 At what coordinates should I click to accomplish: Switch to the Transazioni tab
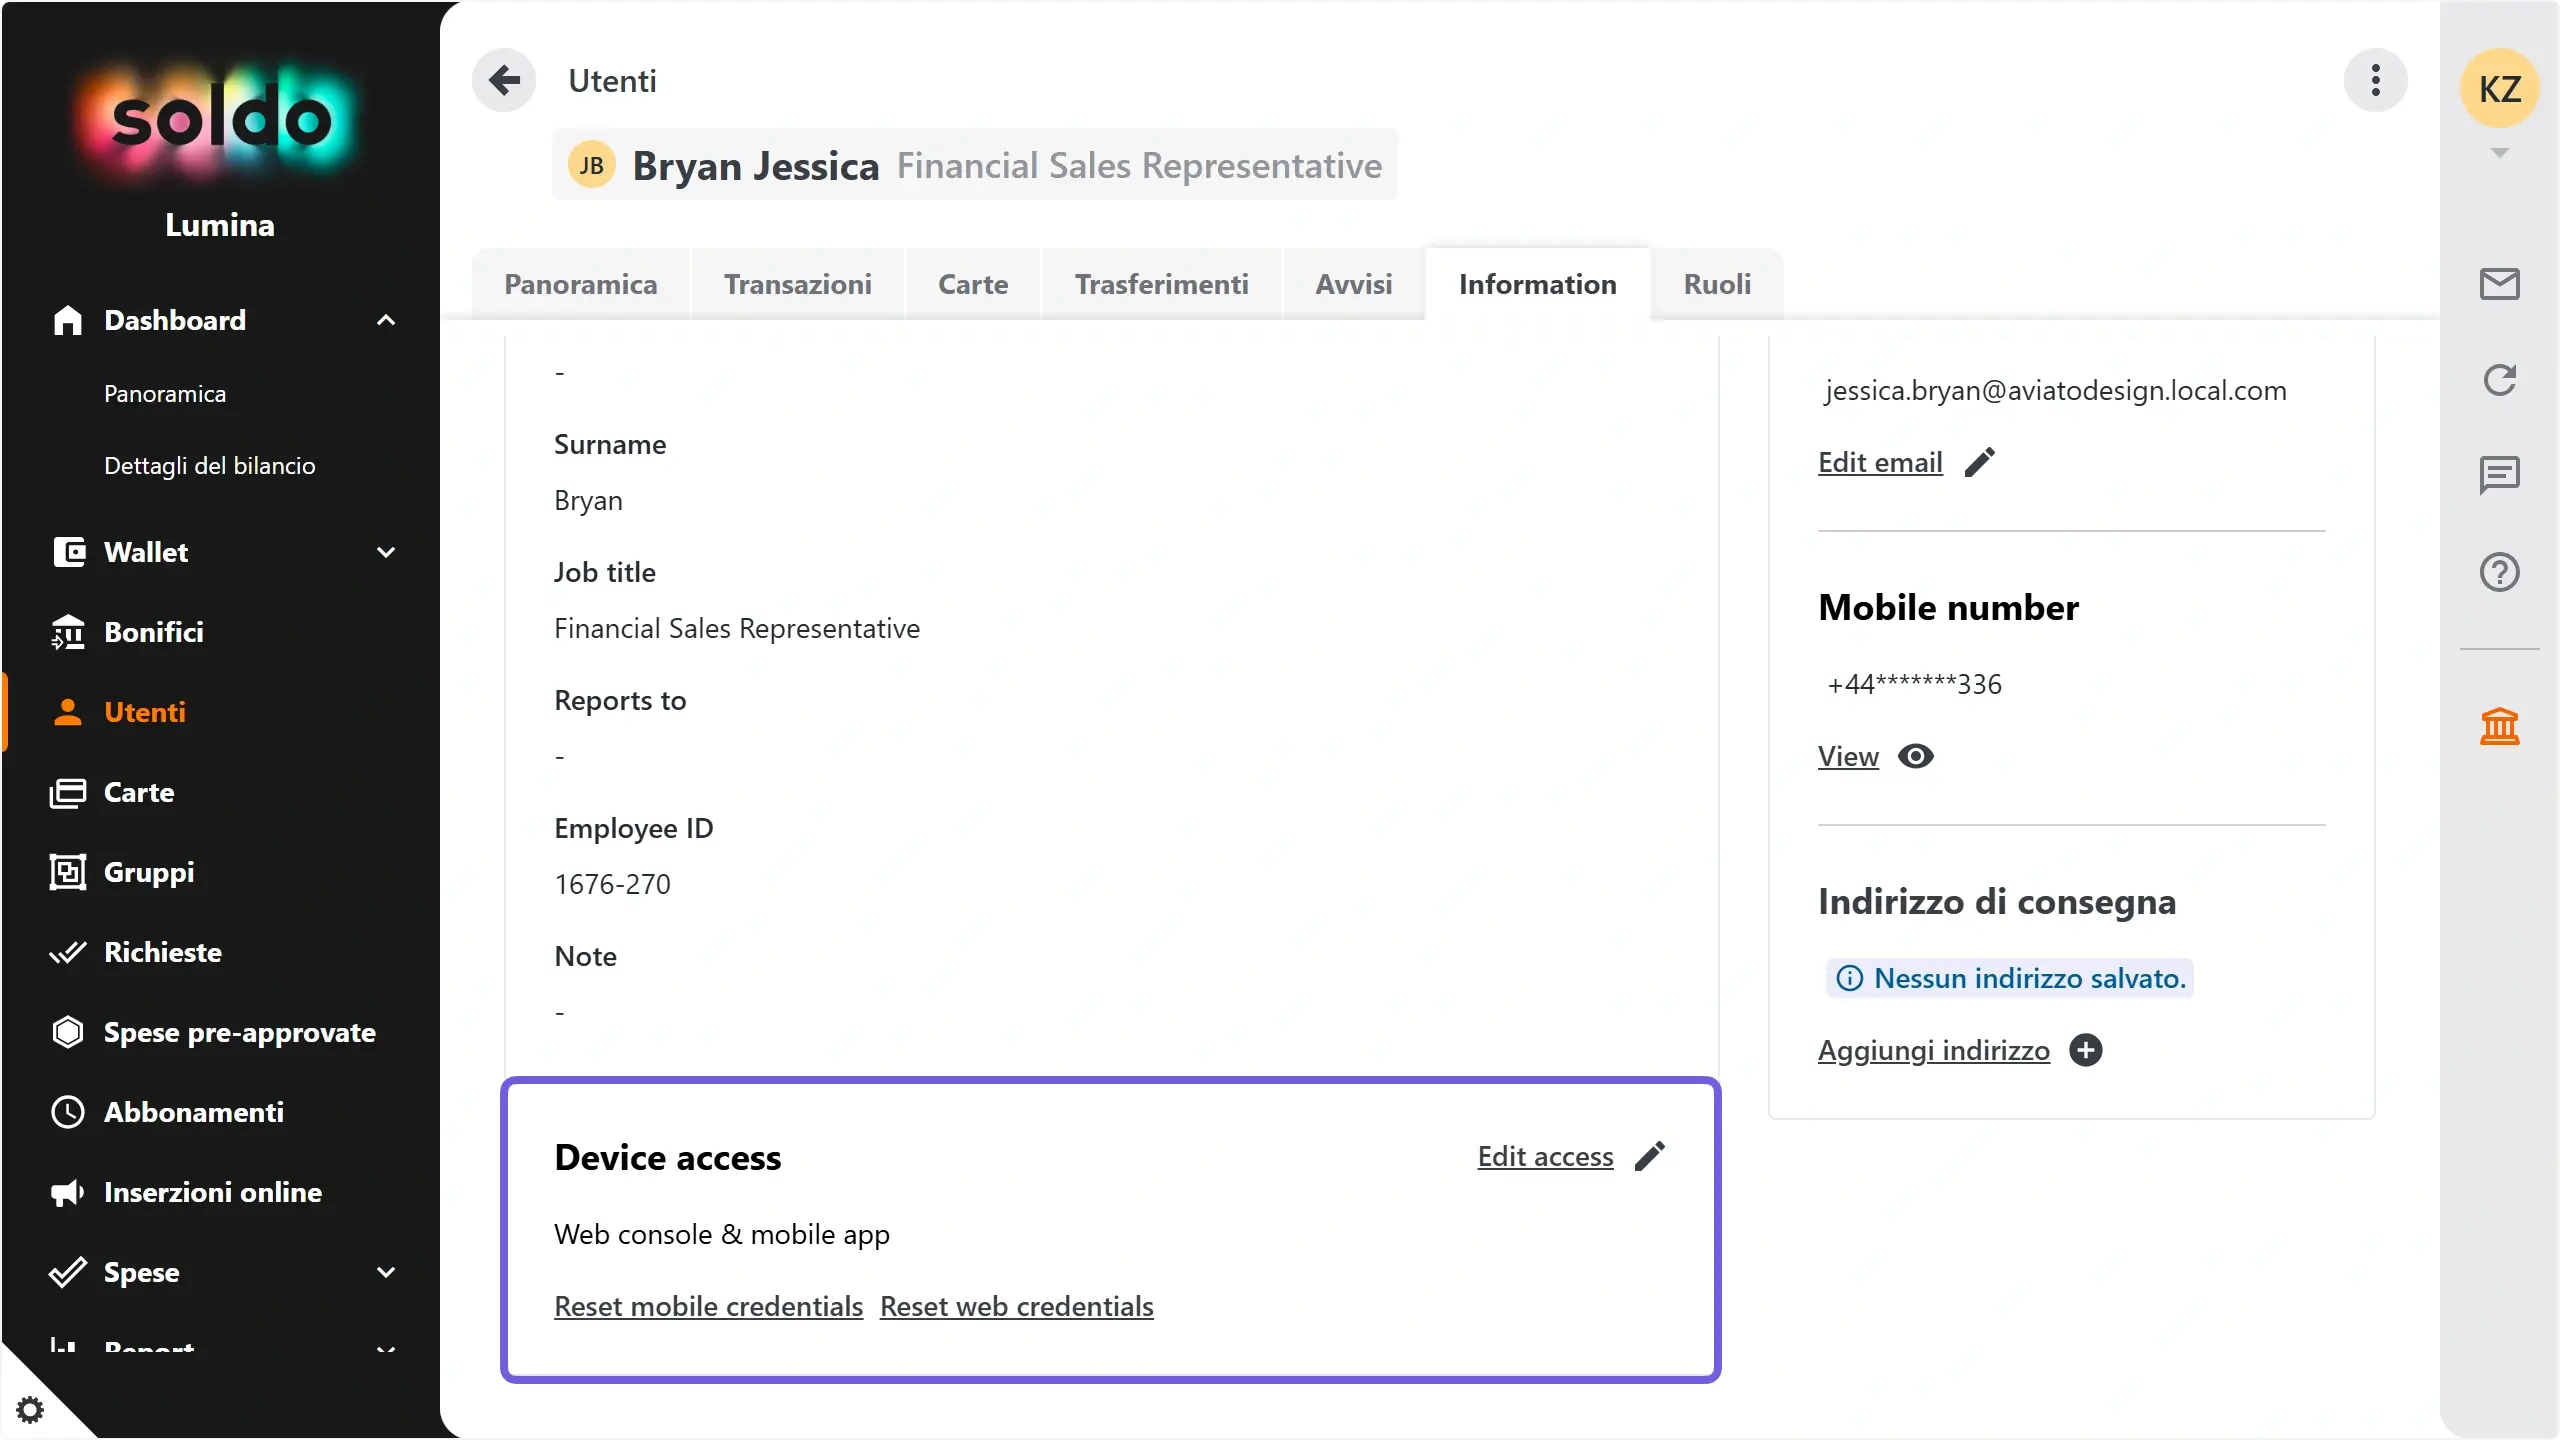pos(797,284)
